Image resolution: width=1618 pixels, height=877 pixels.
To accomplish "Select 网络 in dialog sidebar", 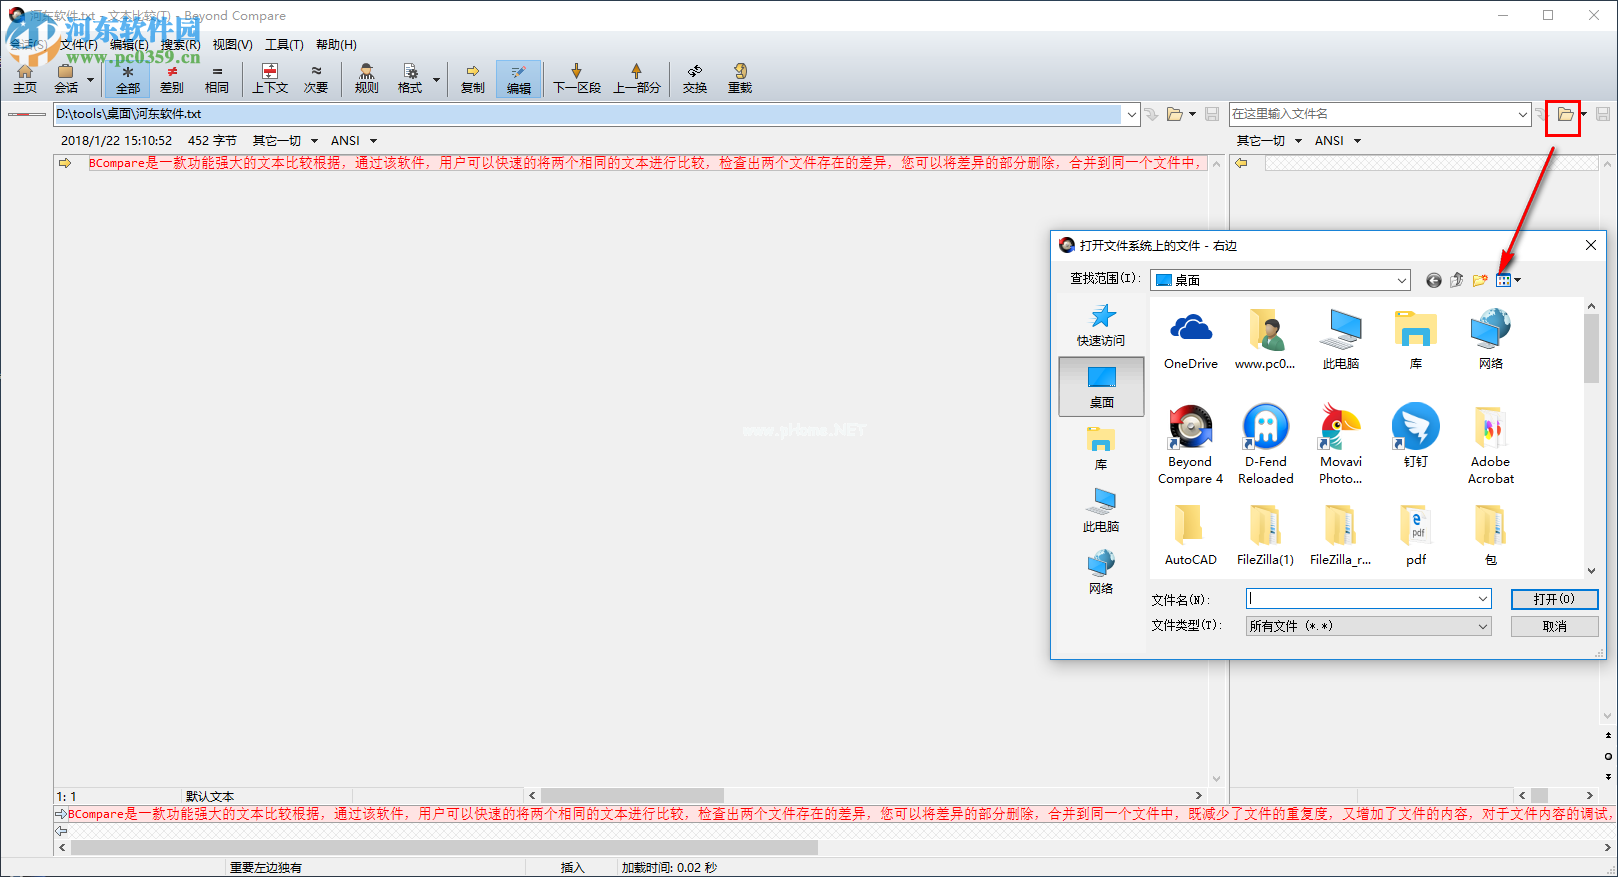I will (1101, 572).
